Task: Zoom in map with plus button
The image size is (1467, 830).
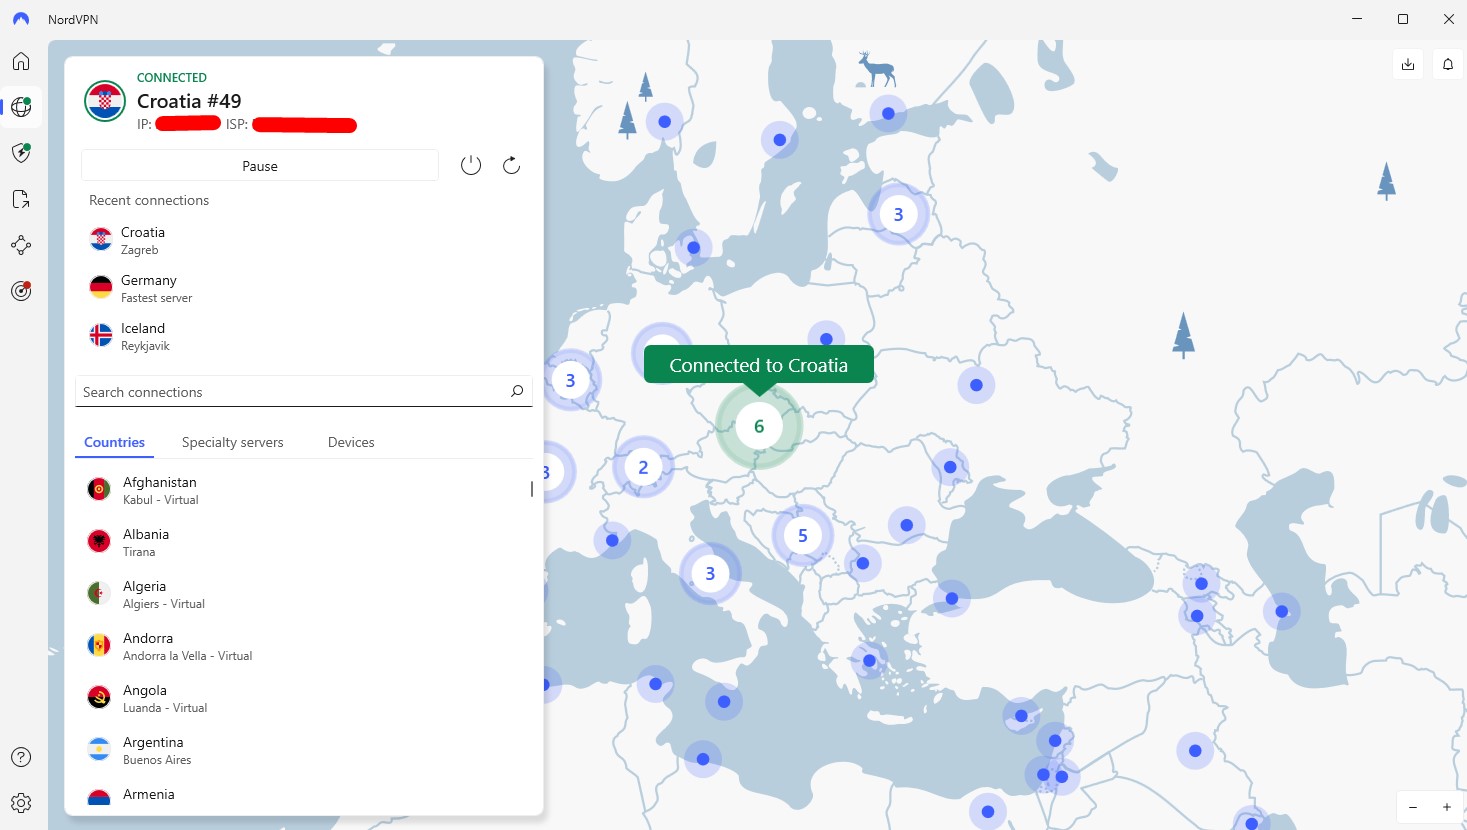Action: point(1446,807)
